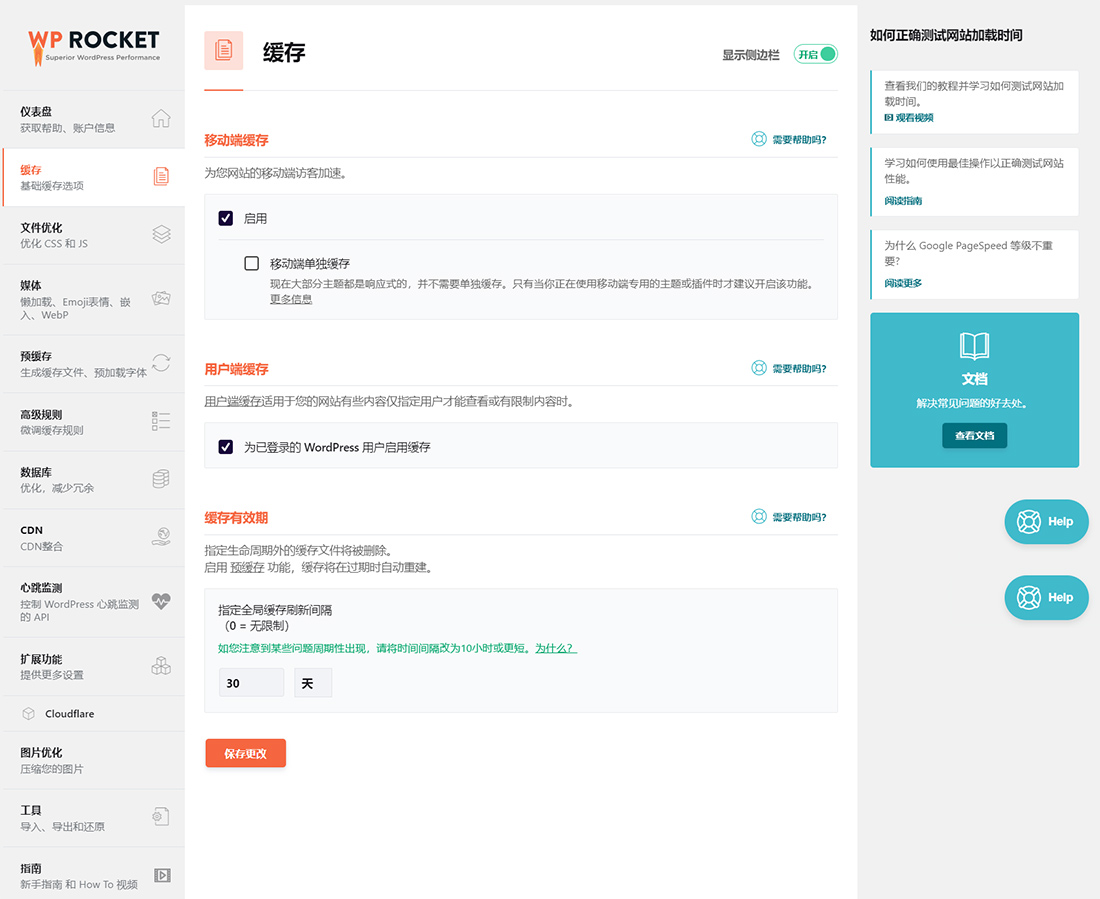
Task: Enable the 移动端单独缓存 checkbox
Action: click(x=252, y=264)
